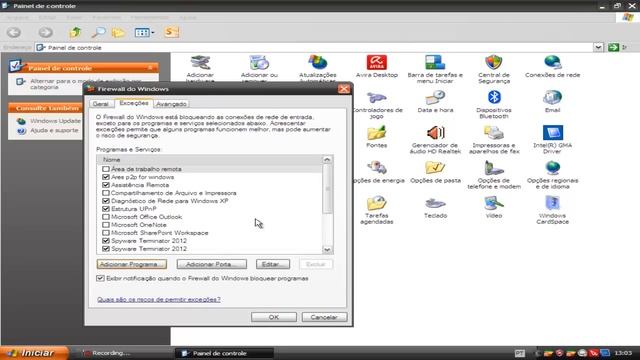Open Central de Segurança icon

tap(494, 69)
